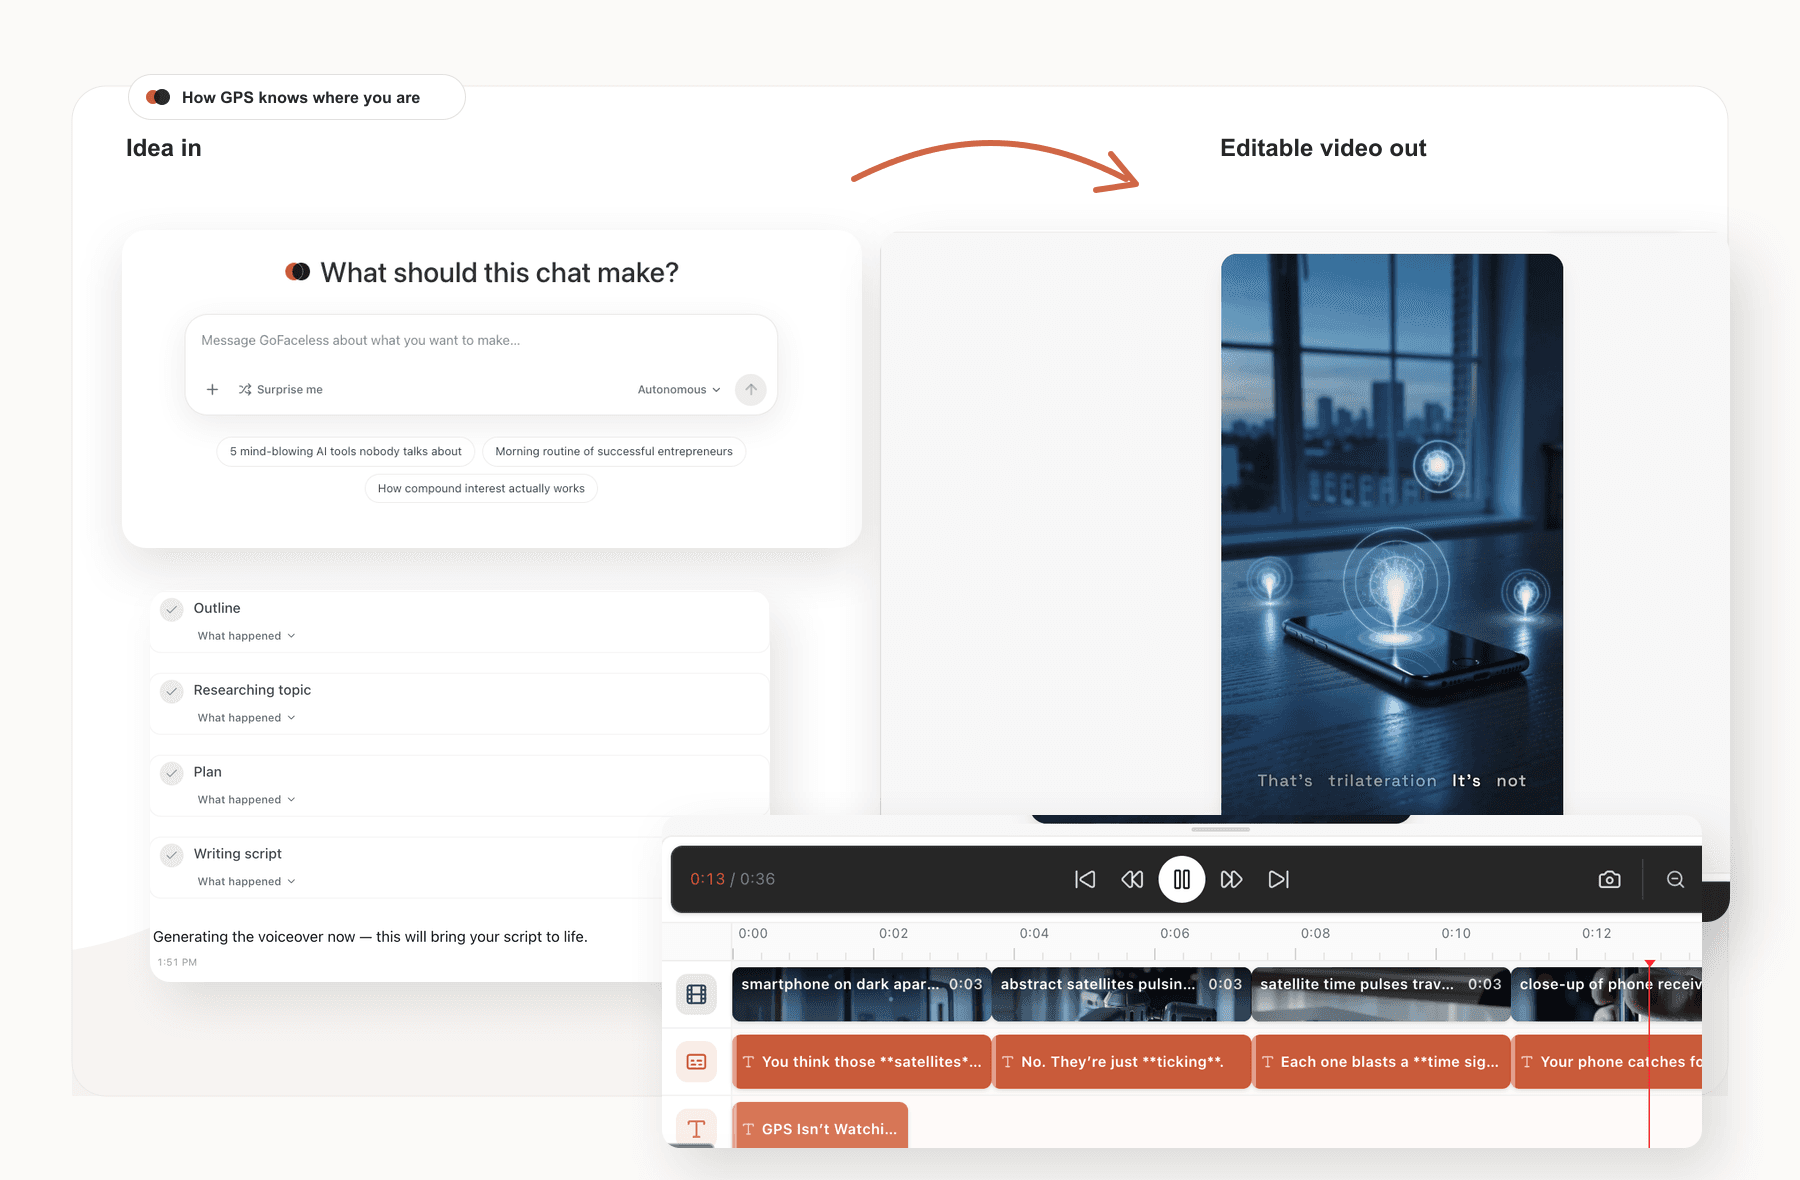Click the video preview frame

tap(1391, 534)
